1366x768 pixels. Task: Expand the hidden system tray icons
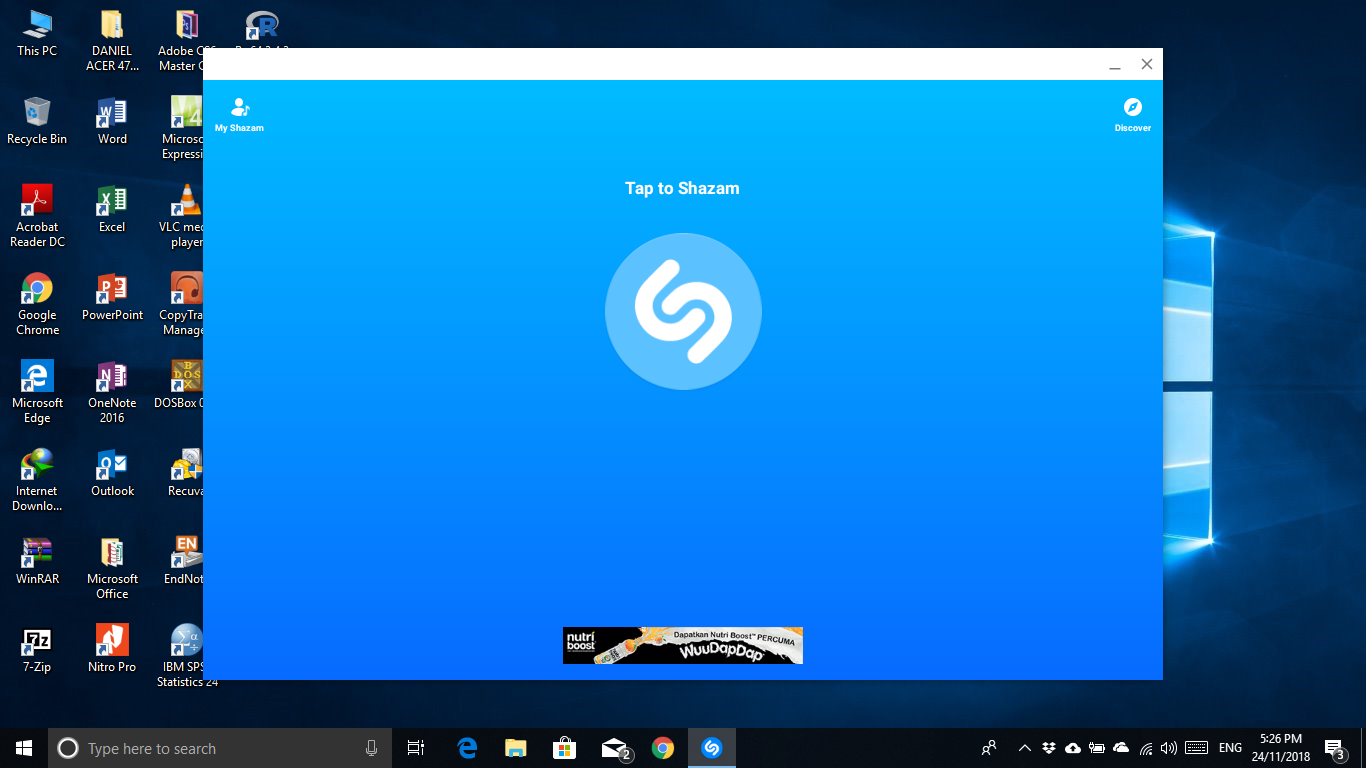click(1024, 748)
